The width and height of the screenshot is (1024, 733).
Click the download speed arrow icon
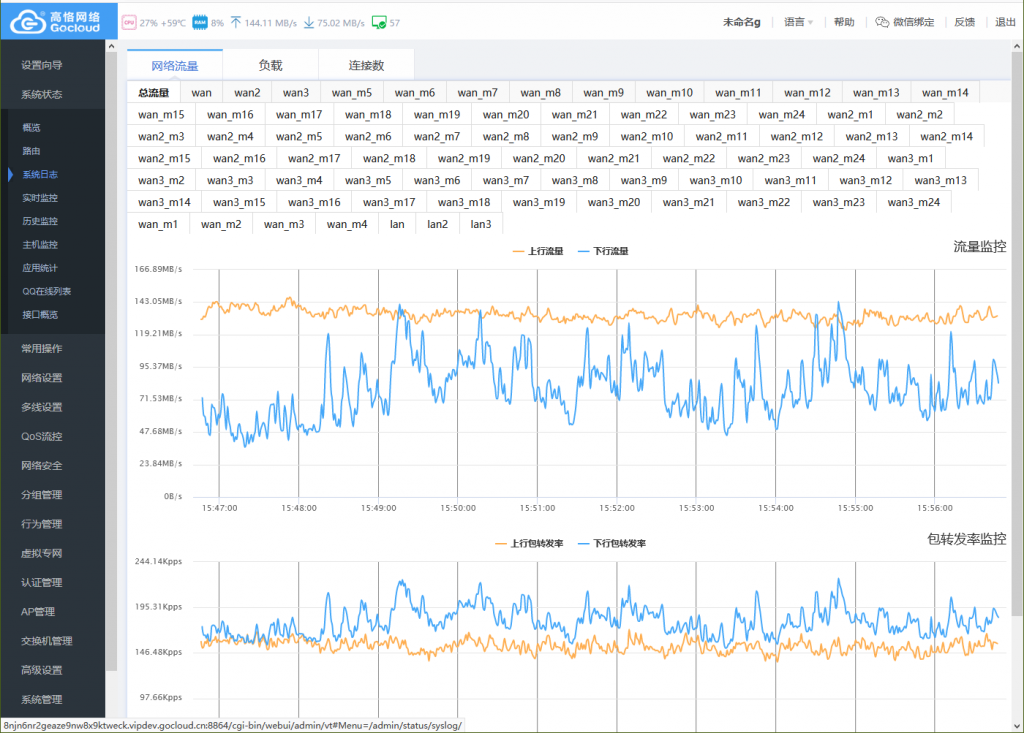coord(309,23)
